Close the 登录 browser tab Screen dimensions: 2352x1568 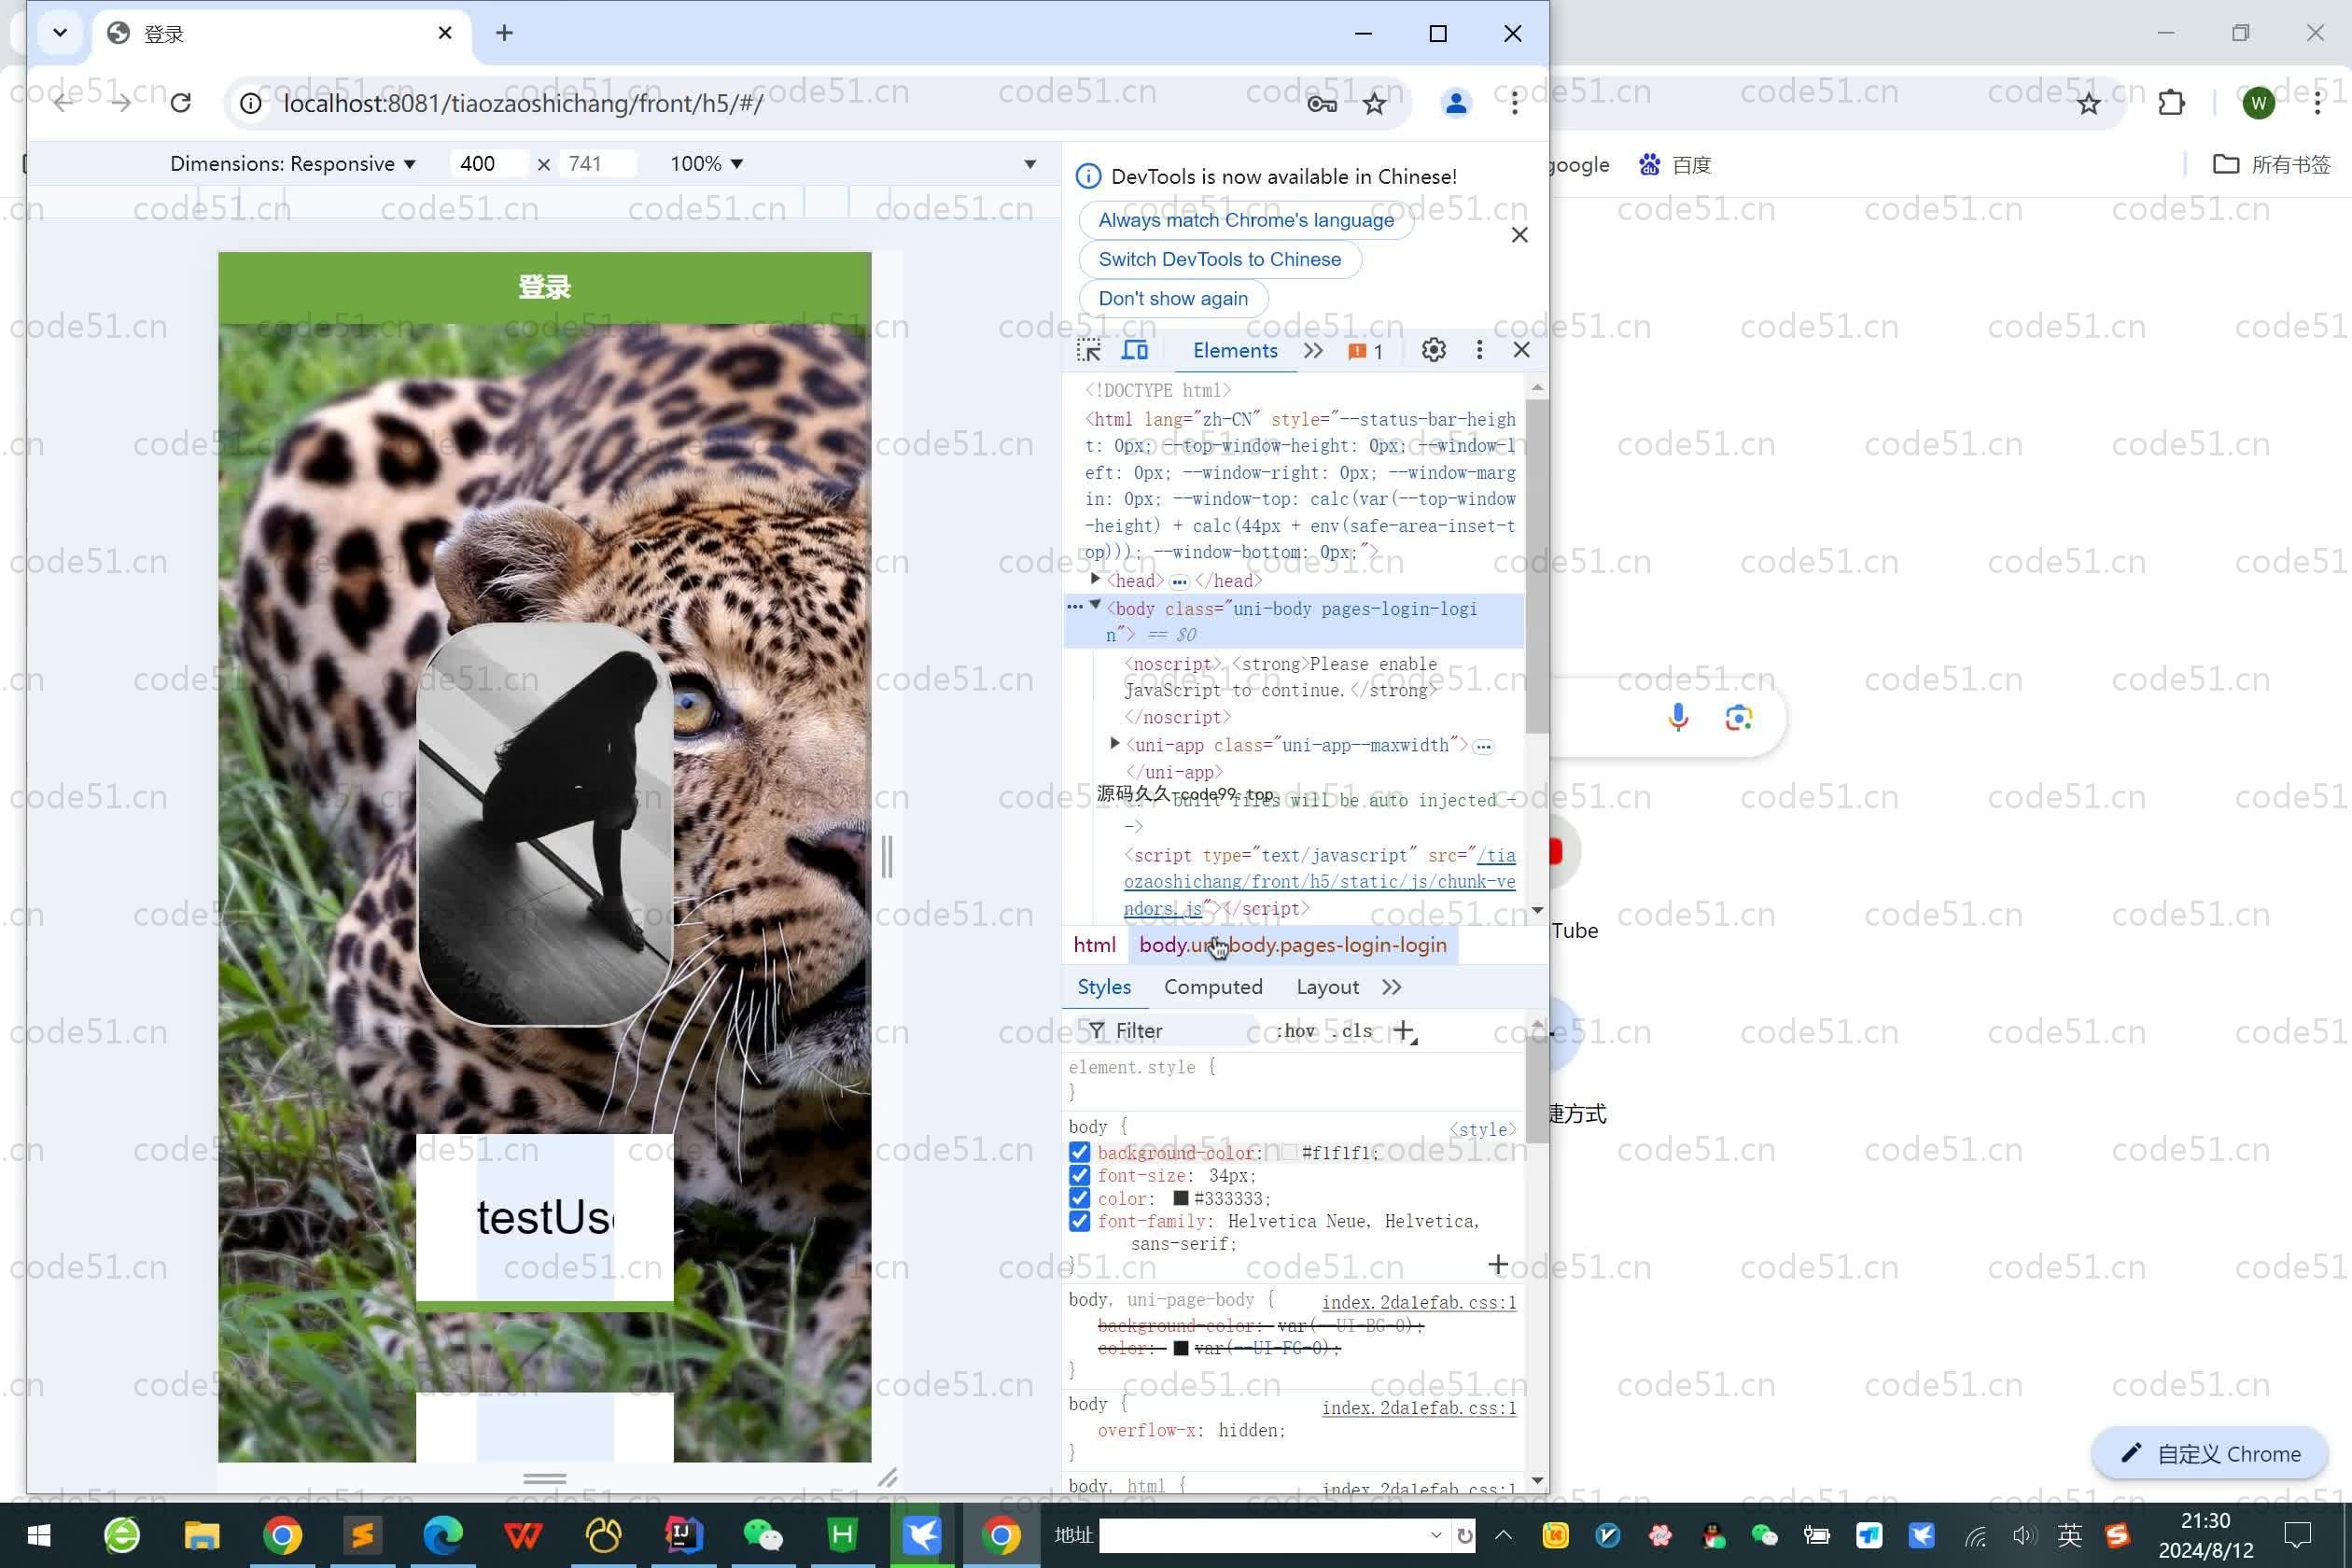coord(445,34)
